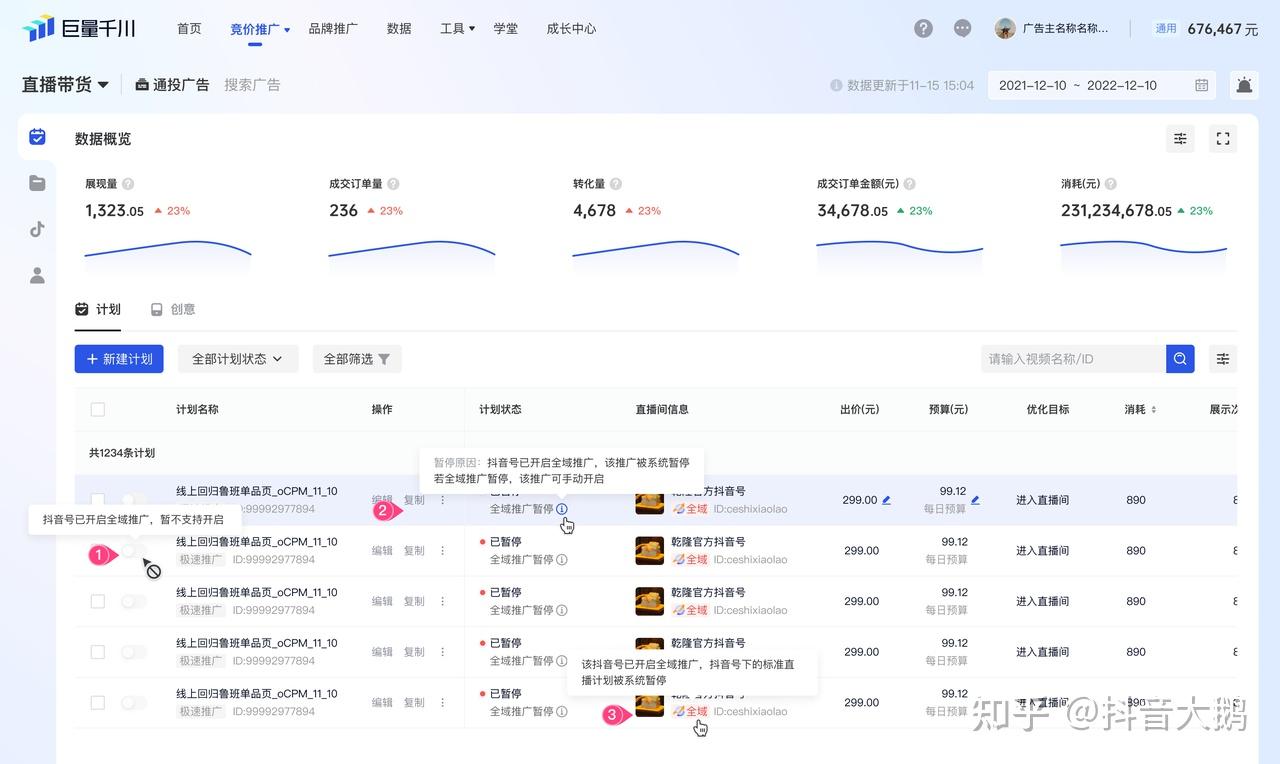Select the 搜索广告 tab
The height and width of the screenshot is (764, 1280).
click(x=252, y=85)
